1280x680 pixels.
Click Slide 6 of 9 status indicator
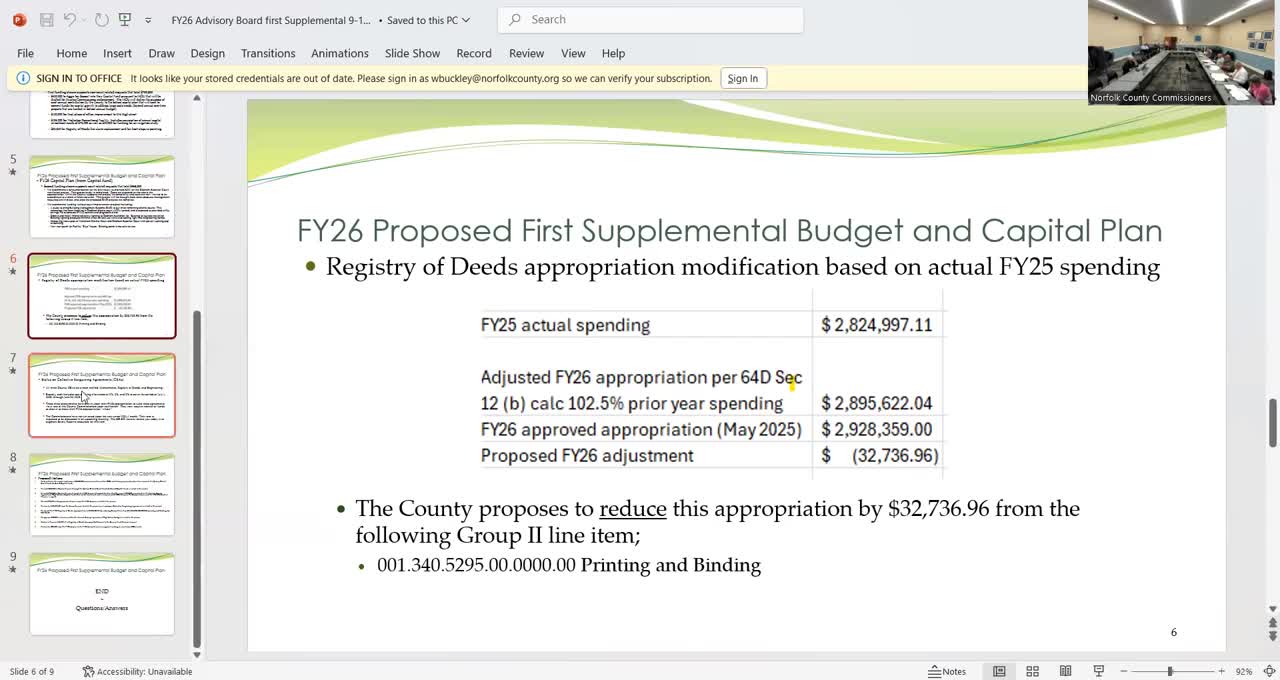(32, 671)
